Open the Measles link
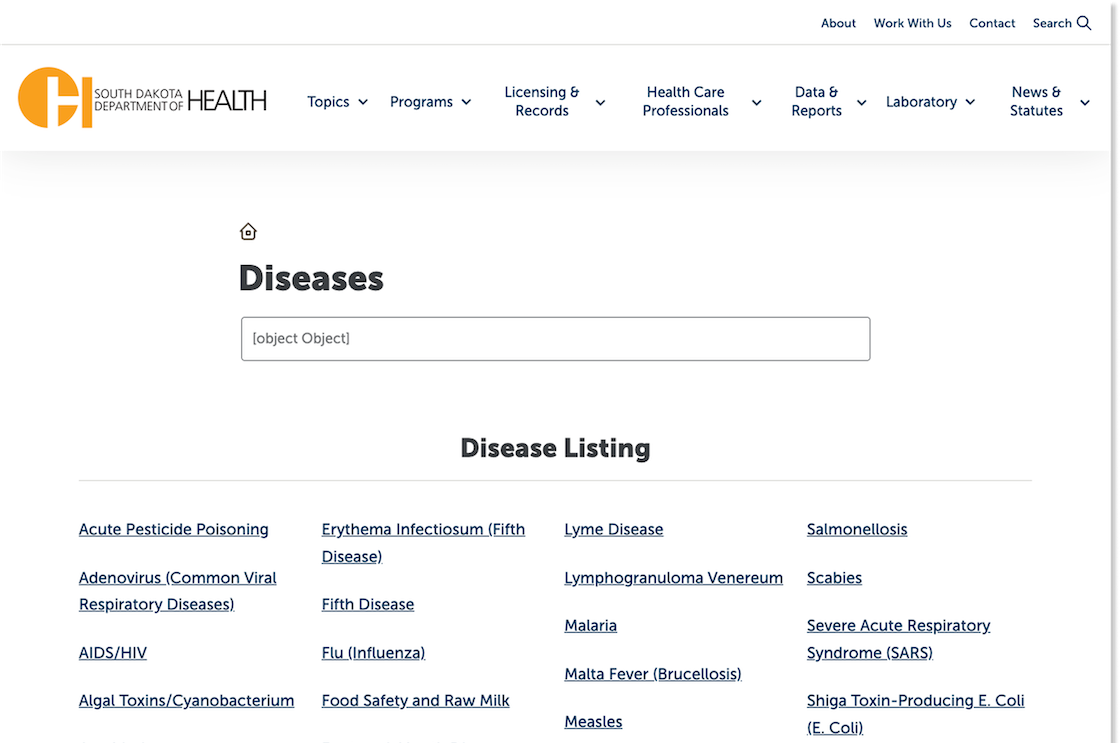 click(x=594, y=722)
